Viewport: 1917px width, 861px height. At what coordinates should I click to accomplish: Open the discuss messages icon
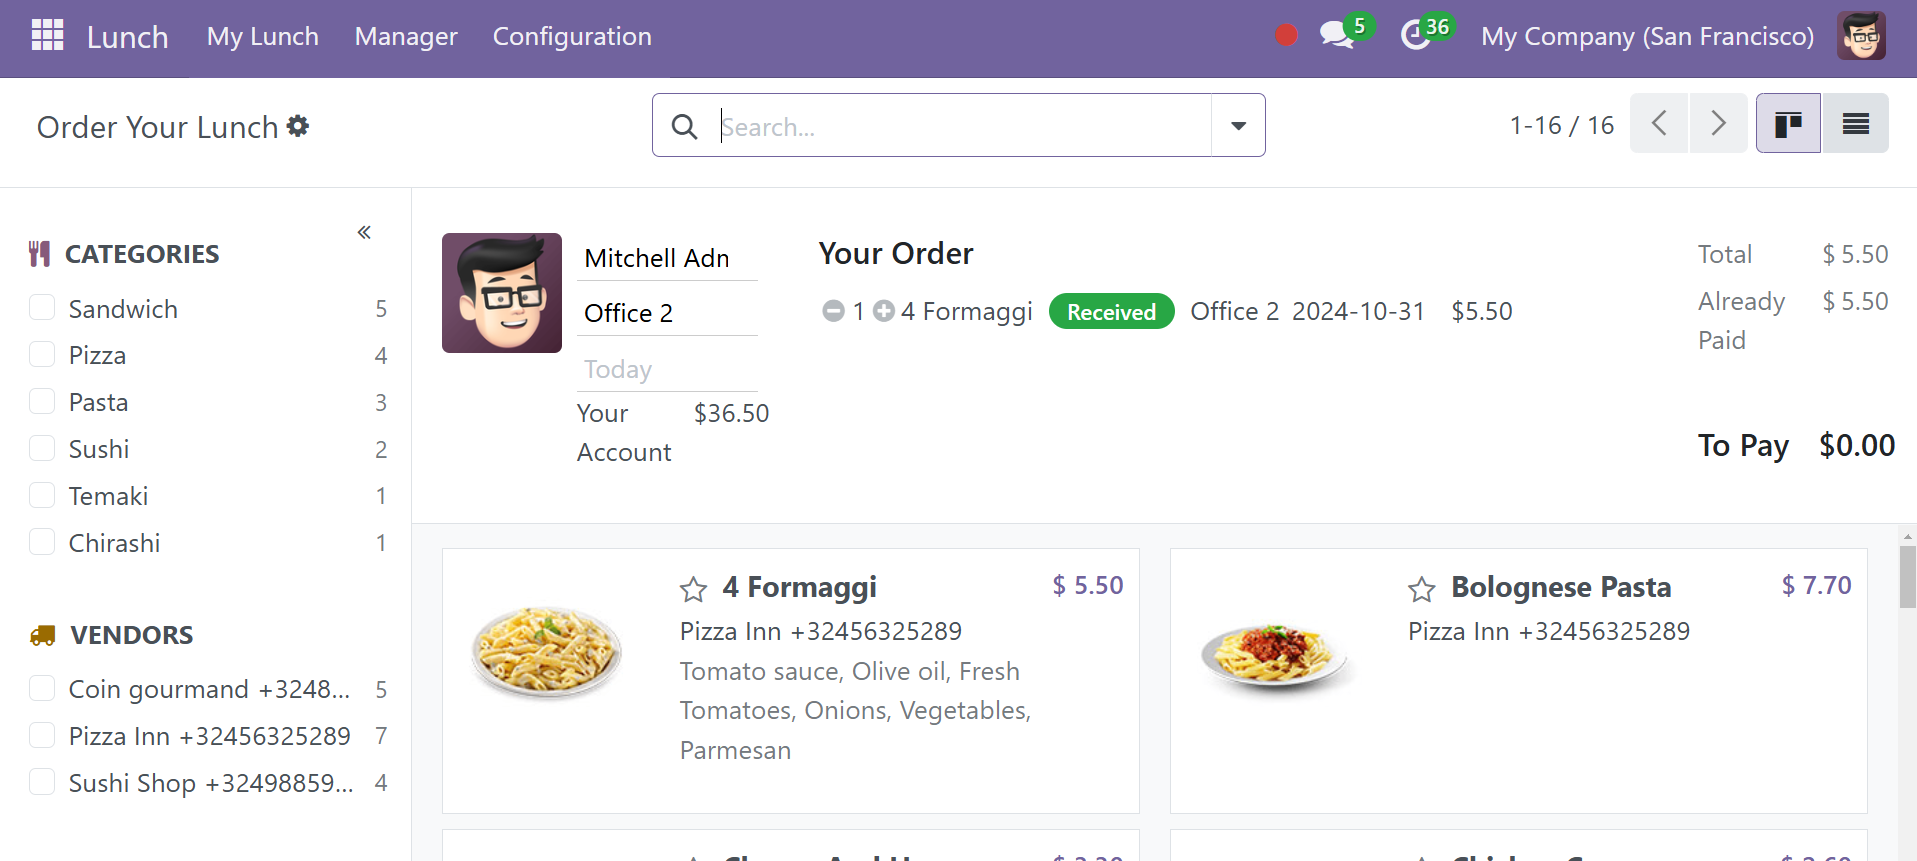[1336, 35]
